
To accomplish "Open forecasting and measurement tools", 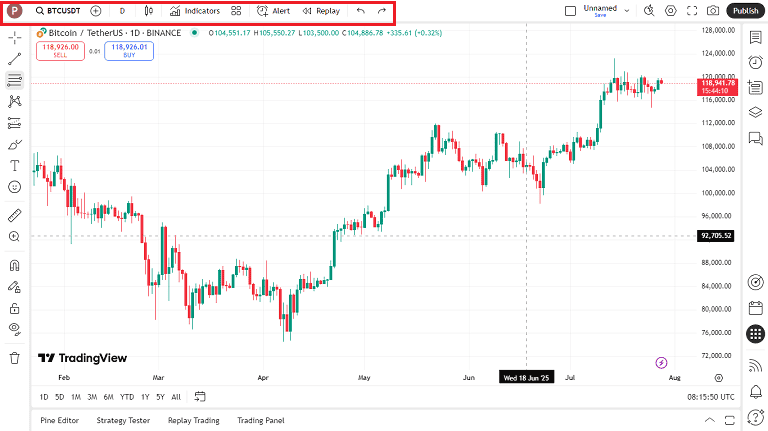I will coord(15,123).
